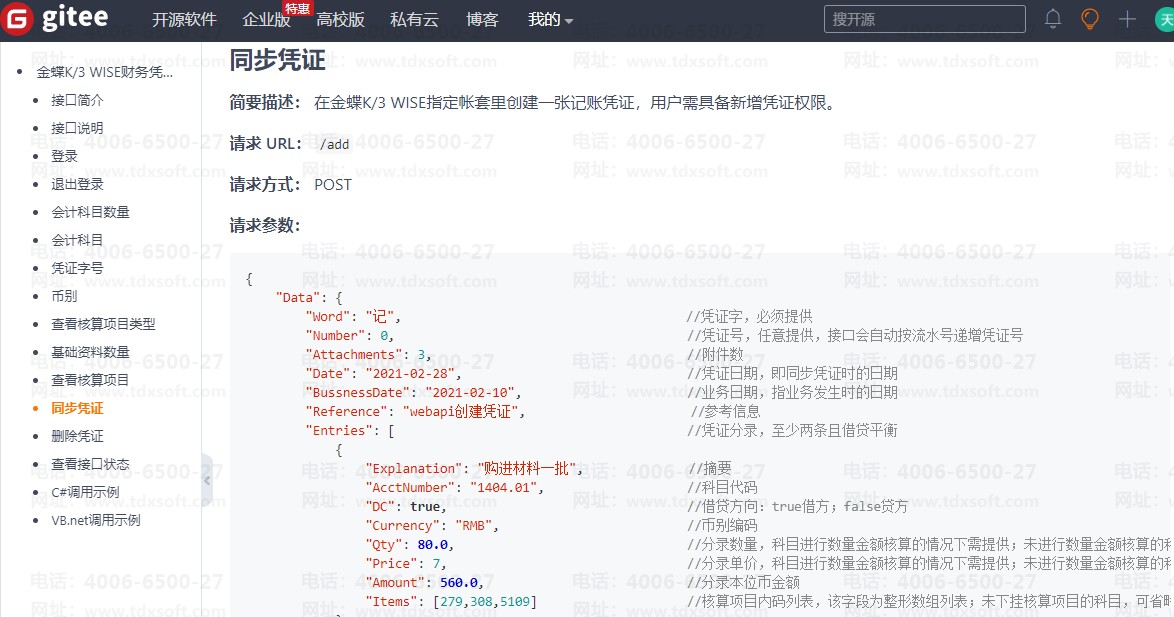Open the 开源软件 menu
This screenshot has width=1174, height=617.
(x=184, y=19)
